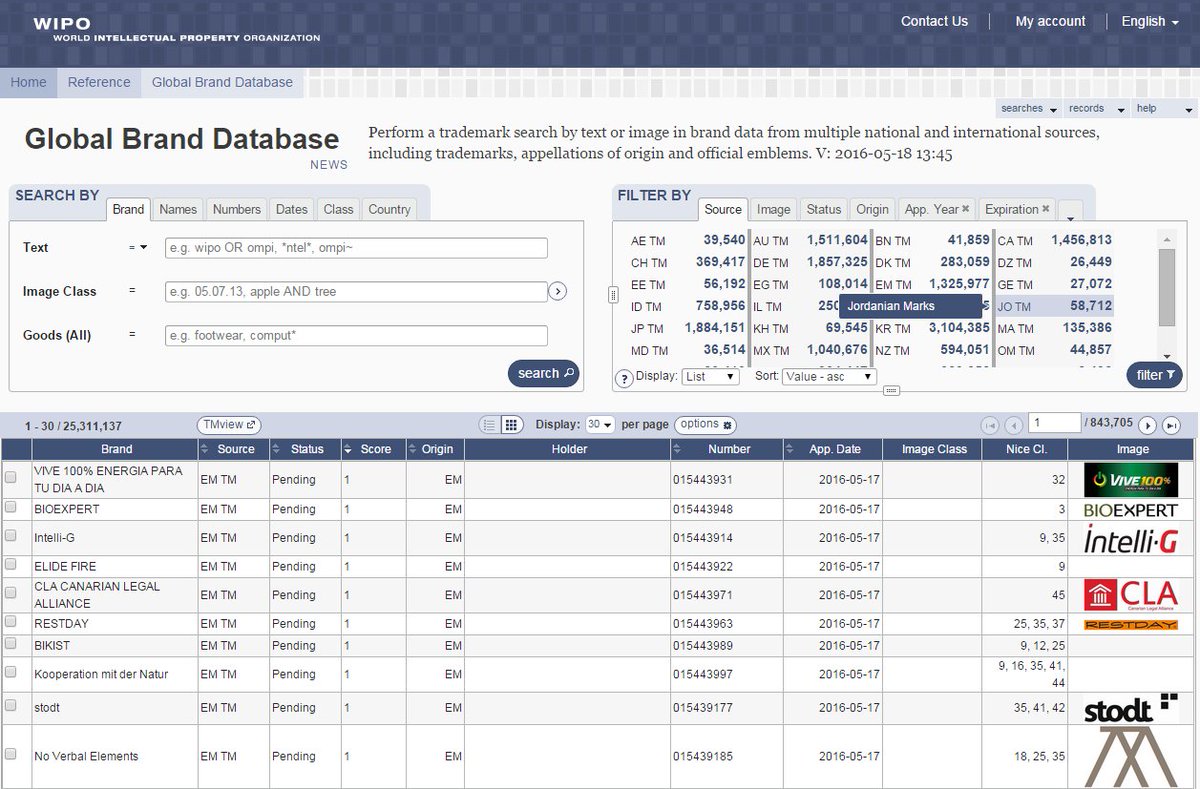Click the horizontal filter panel resize handle

pyautogui.click(x=892, y=391)
